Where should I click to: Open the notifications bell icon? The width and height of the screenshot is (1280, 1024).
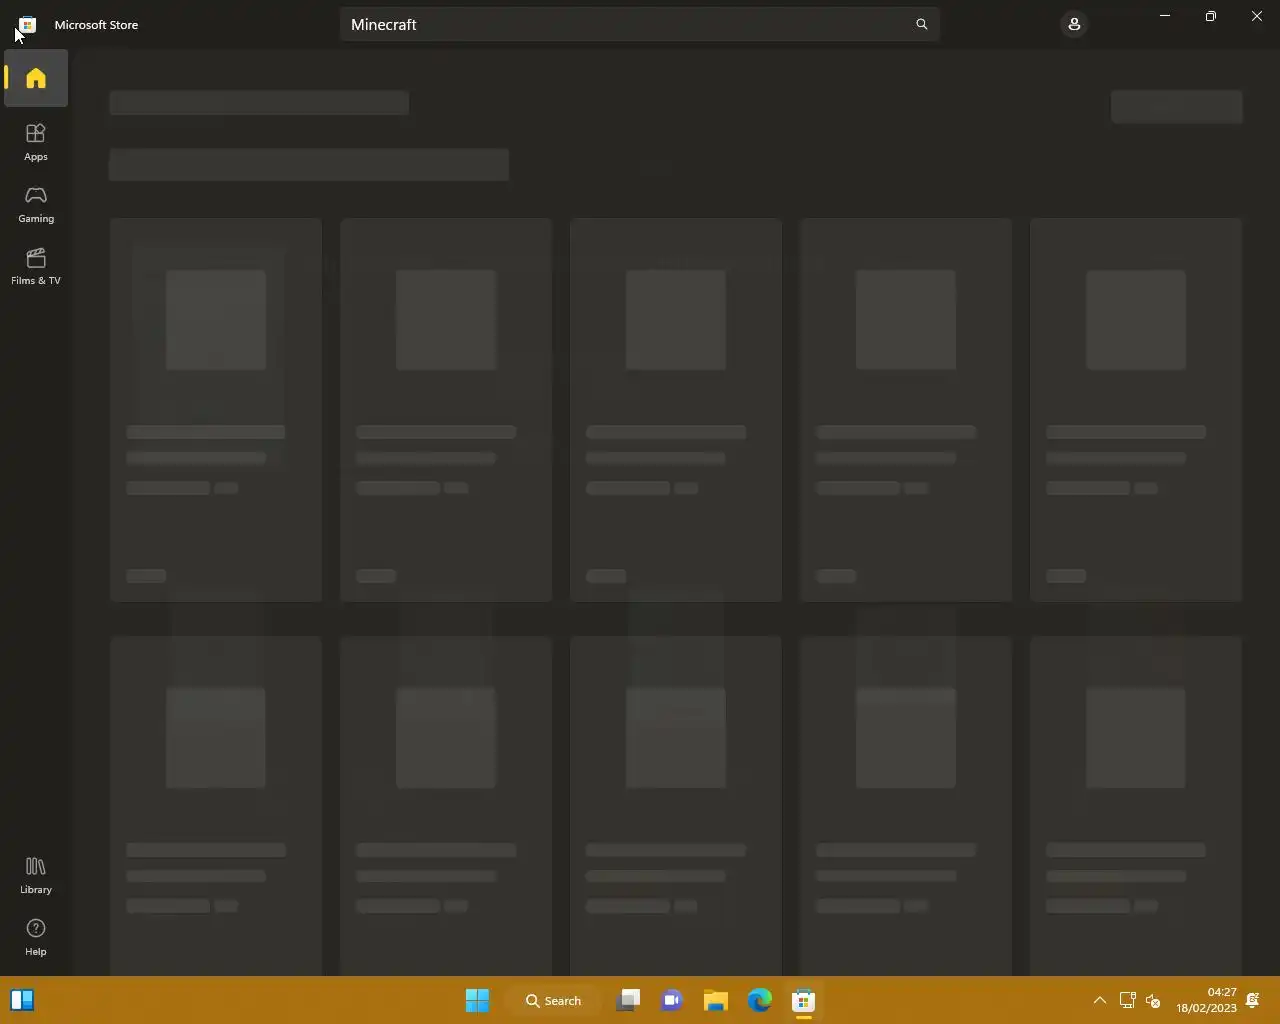(1253, 1000)
